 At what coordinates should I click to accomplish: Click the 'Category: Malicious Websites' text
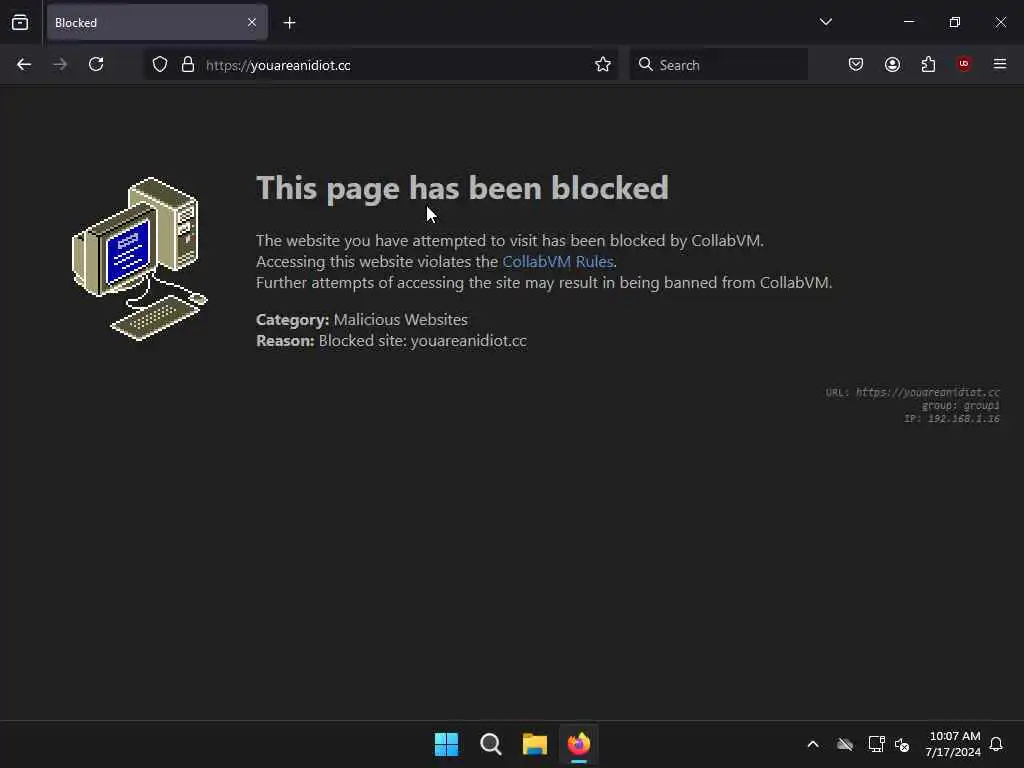[362, 320]
